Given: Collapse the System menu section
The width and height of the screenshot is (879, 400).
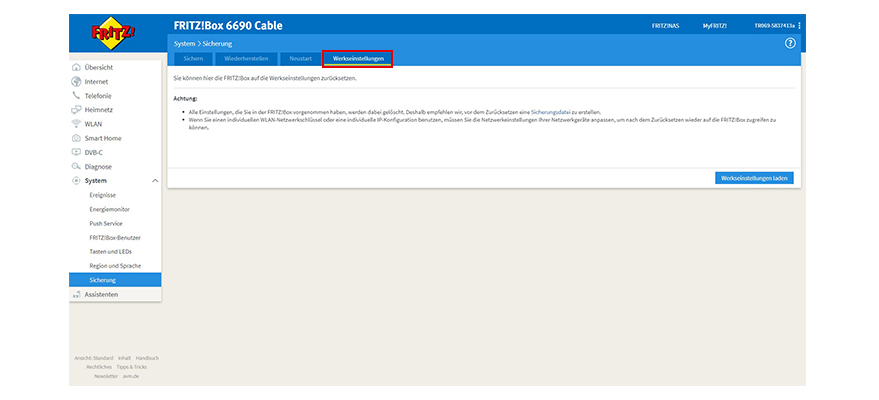Looking at the screenshot, I should pos(154,181).
